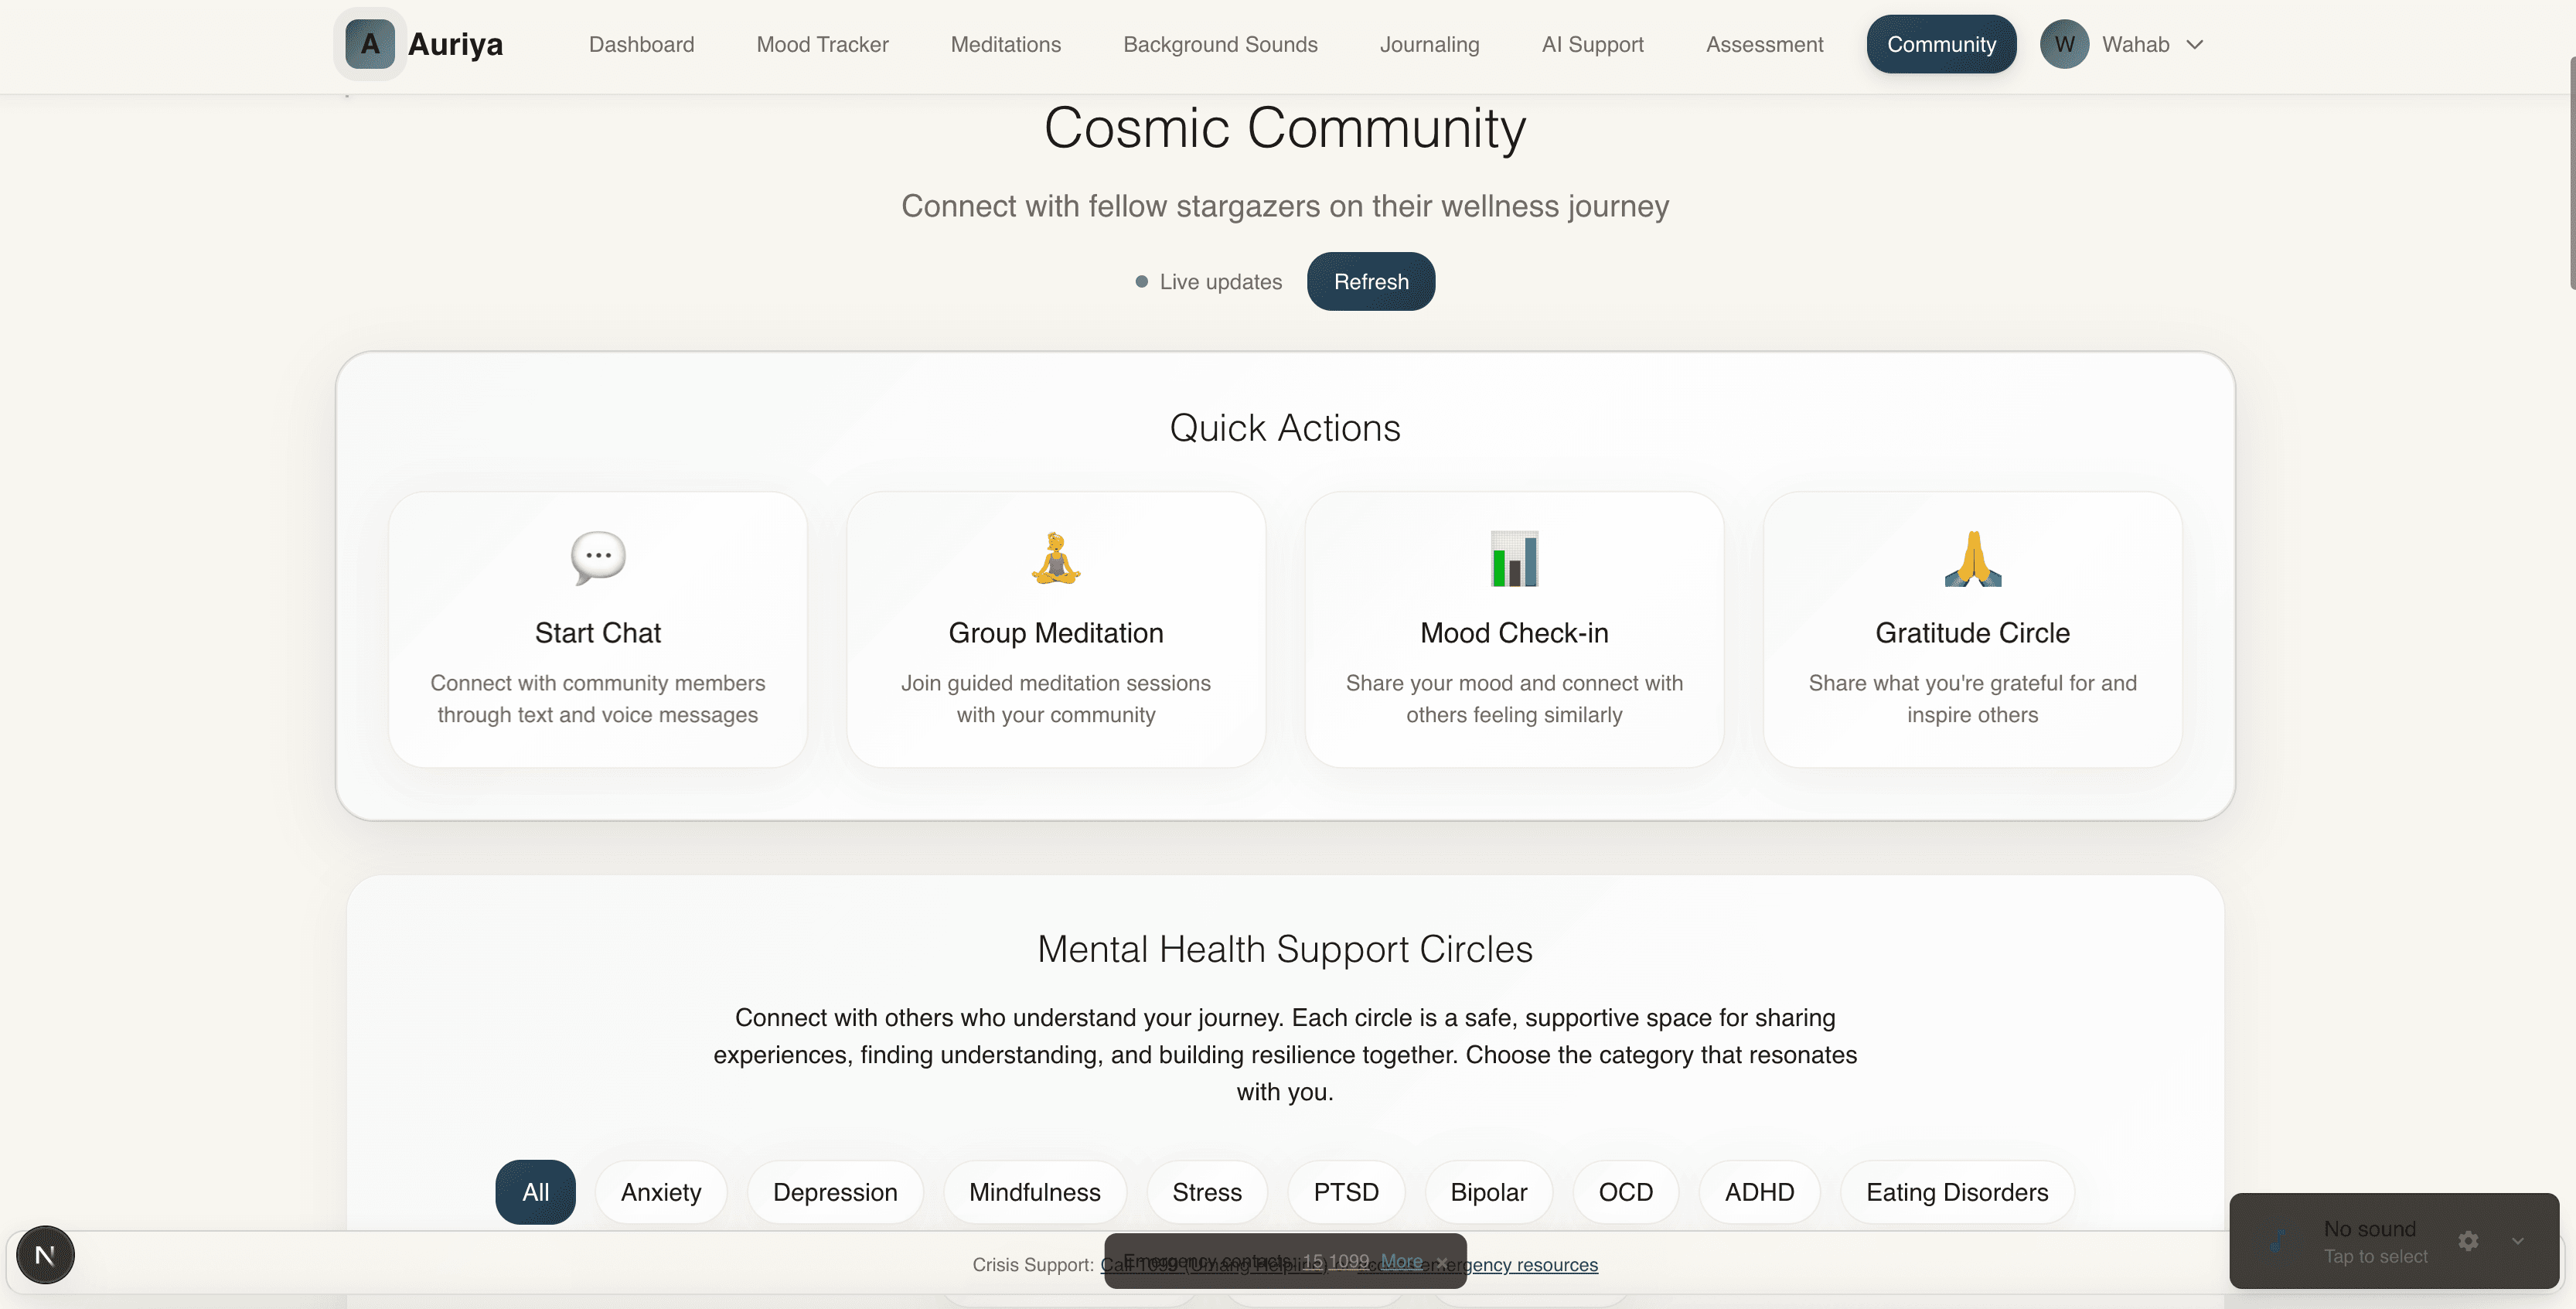Viewport: 2576px width, 1309px height.
Task: Open the Gratitude Circle card
Action: coord(1972,629)
